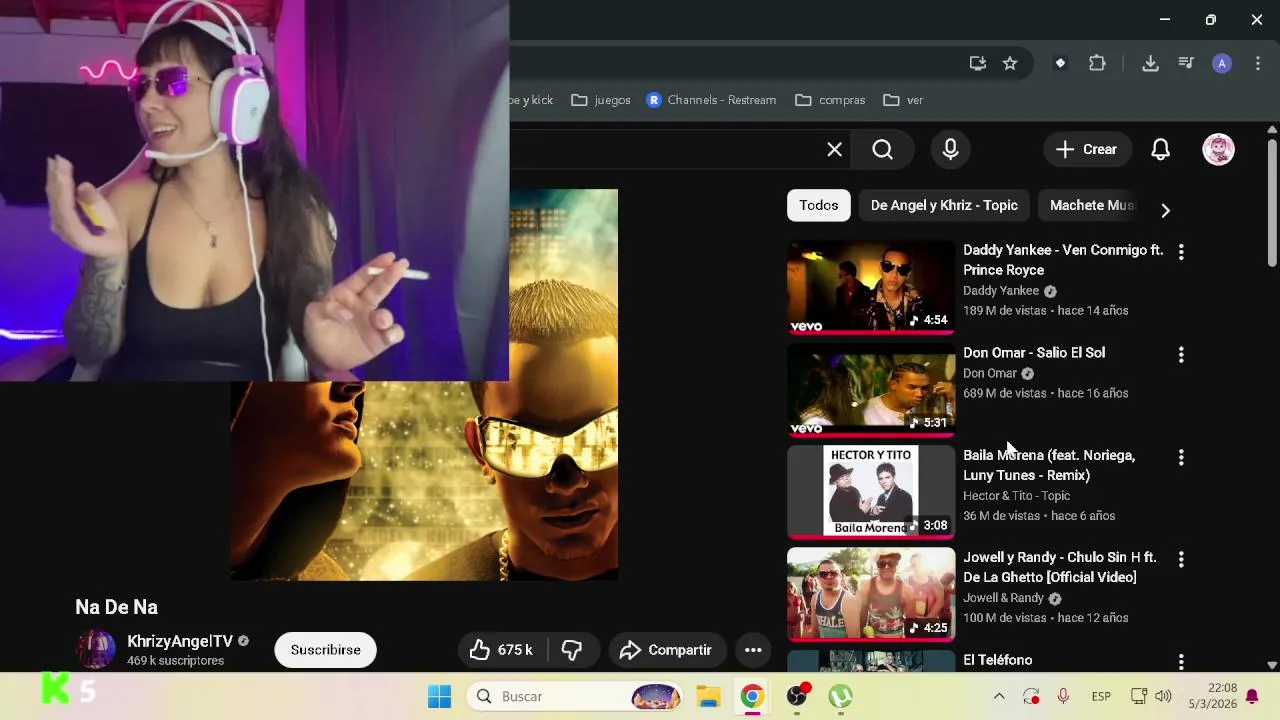Screen dimensions: 1280x720
Task: Open Baila Morena Hector y Tito thumbnail
Action: coord(871,492)
